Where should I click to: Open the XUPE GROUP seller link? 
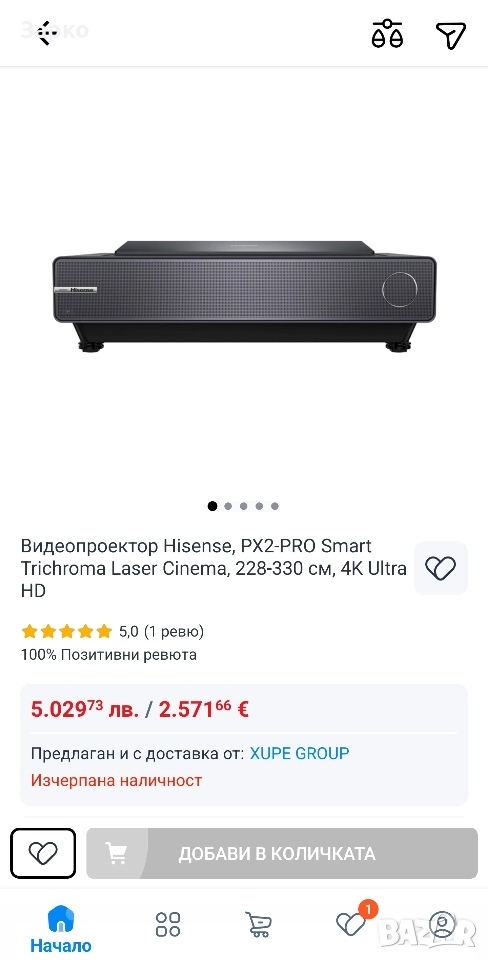click(299, 752)
